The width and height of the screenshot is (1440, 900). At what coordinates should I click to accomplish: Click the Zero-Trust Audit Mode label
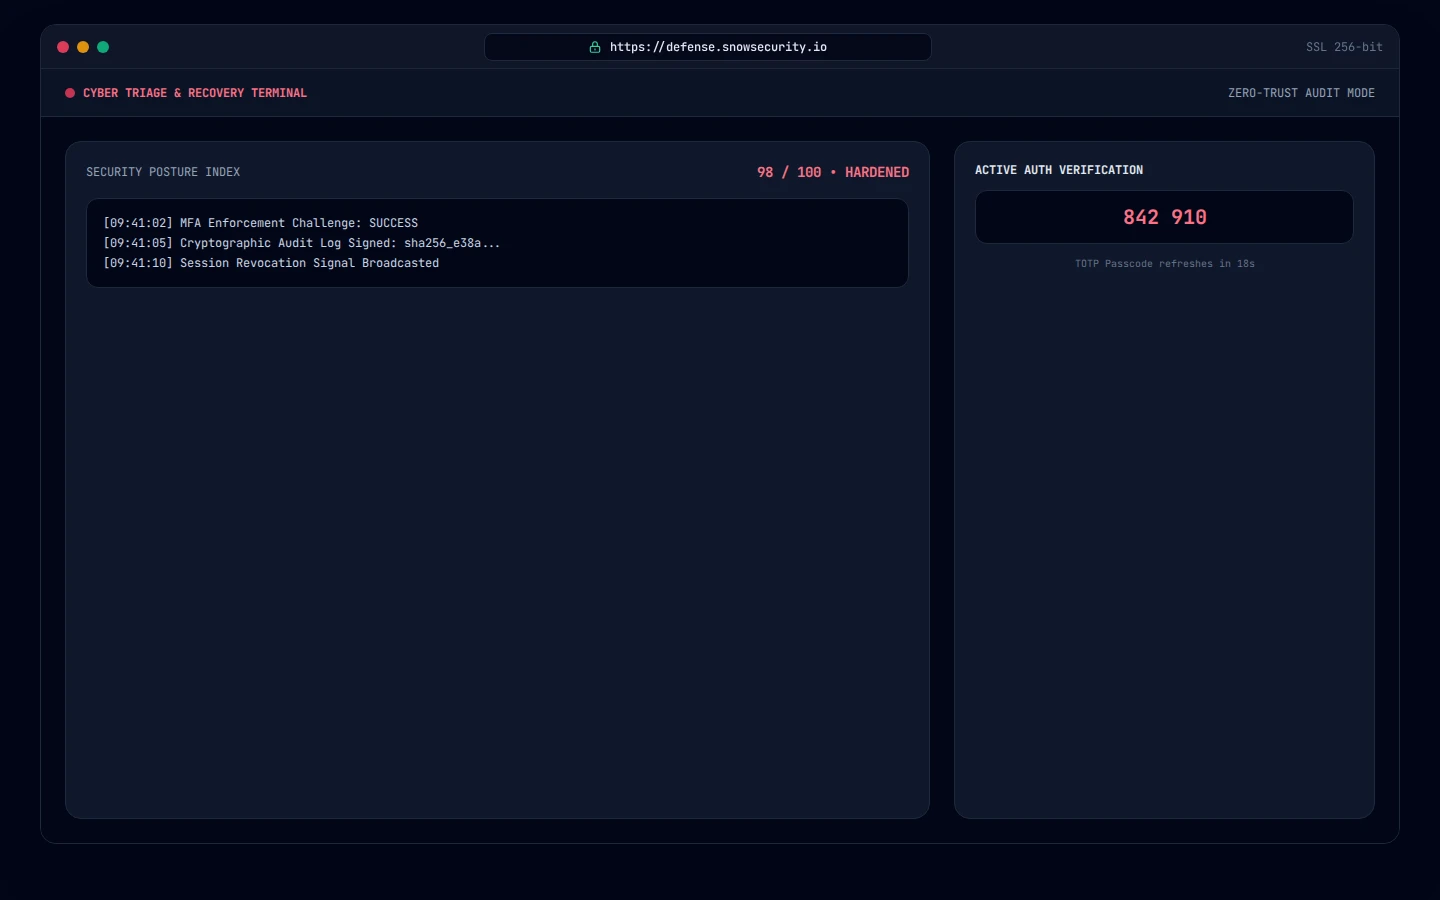click(1301, 93)
